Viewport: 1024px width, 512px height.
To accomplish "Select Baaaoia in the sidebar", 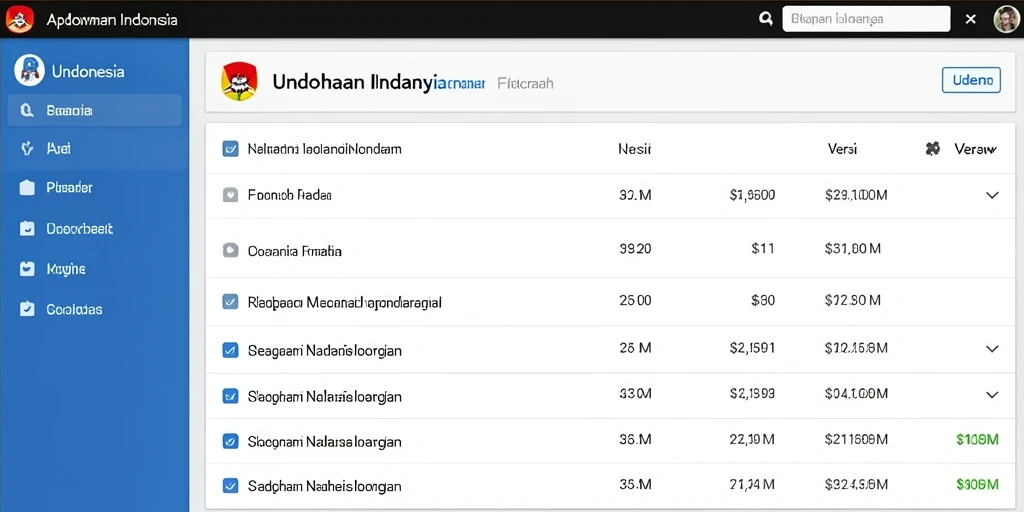I will click(x=95, y=110).
